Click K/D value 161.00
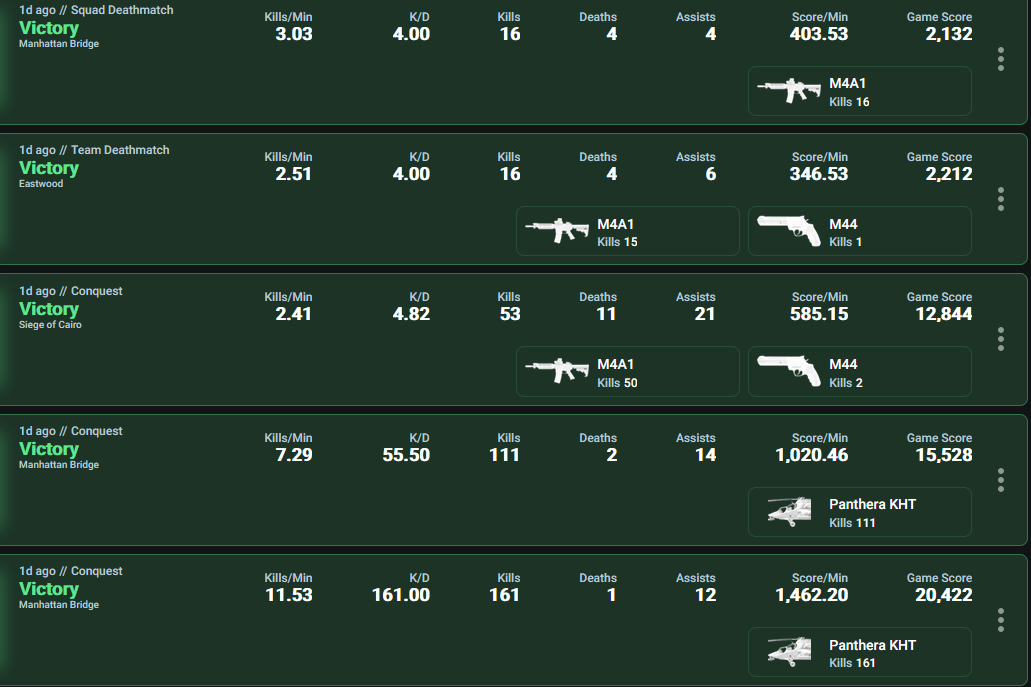The image size is (1031, 687). (x=401, y=595)
